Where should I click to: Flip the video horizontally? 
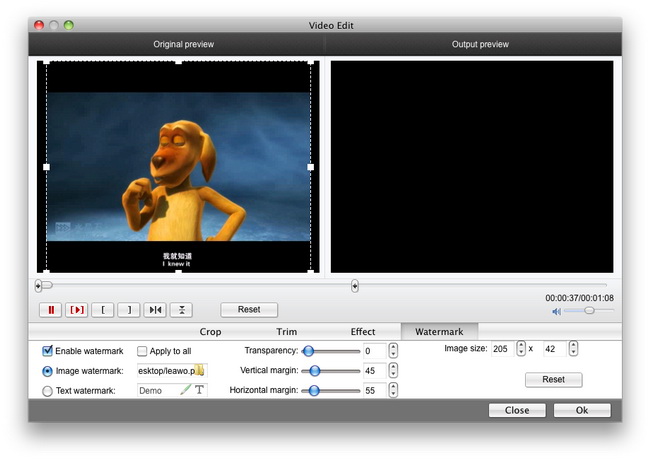[x=155, y=310]
